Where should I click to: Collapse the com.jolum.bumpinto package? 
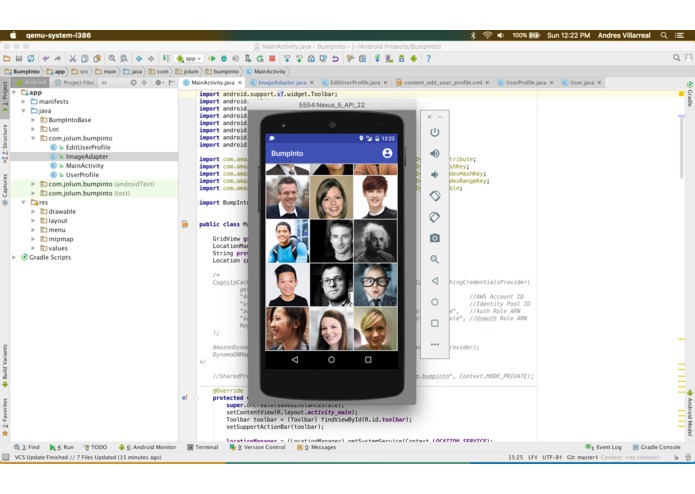tap(33, 138)
